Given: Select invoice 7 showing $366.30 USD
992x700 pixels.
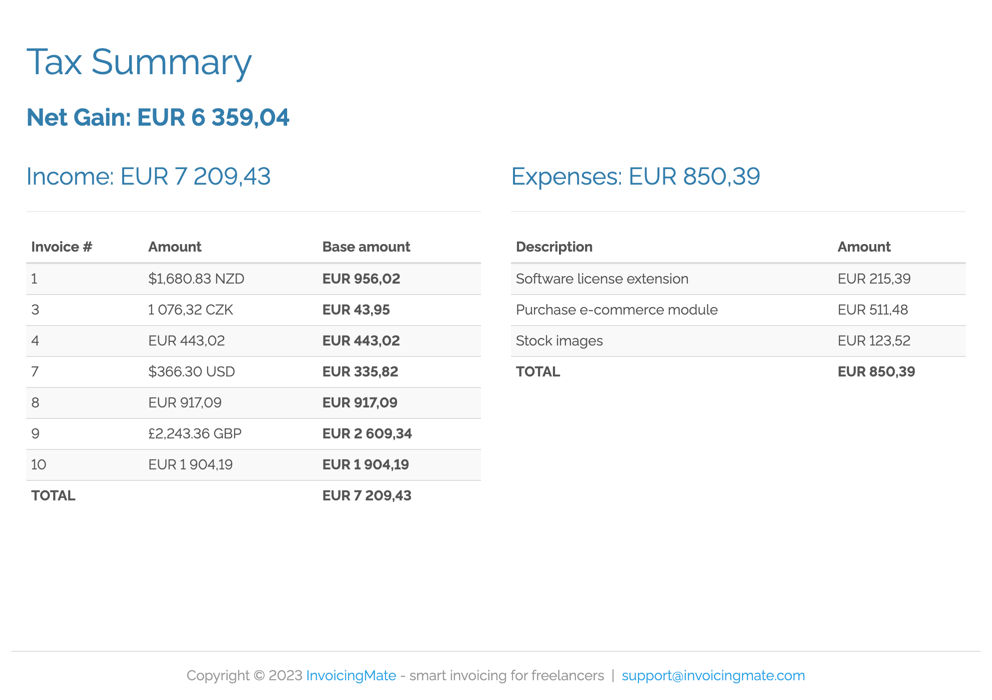Looking at the screenshot, I should 185,371.
